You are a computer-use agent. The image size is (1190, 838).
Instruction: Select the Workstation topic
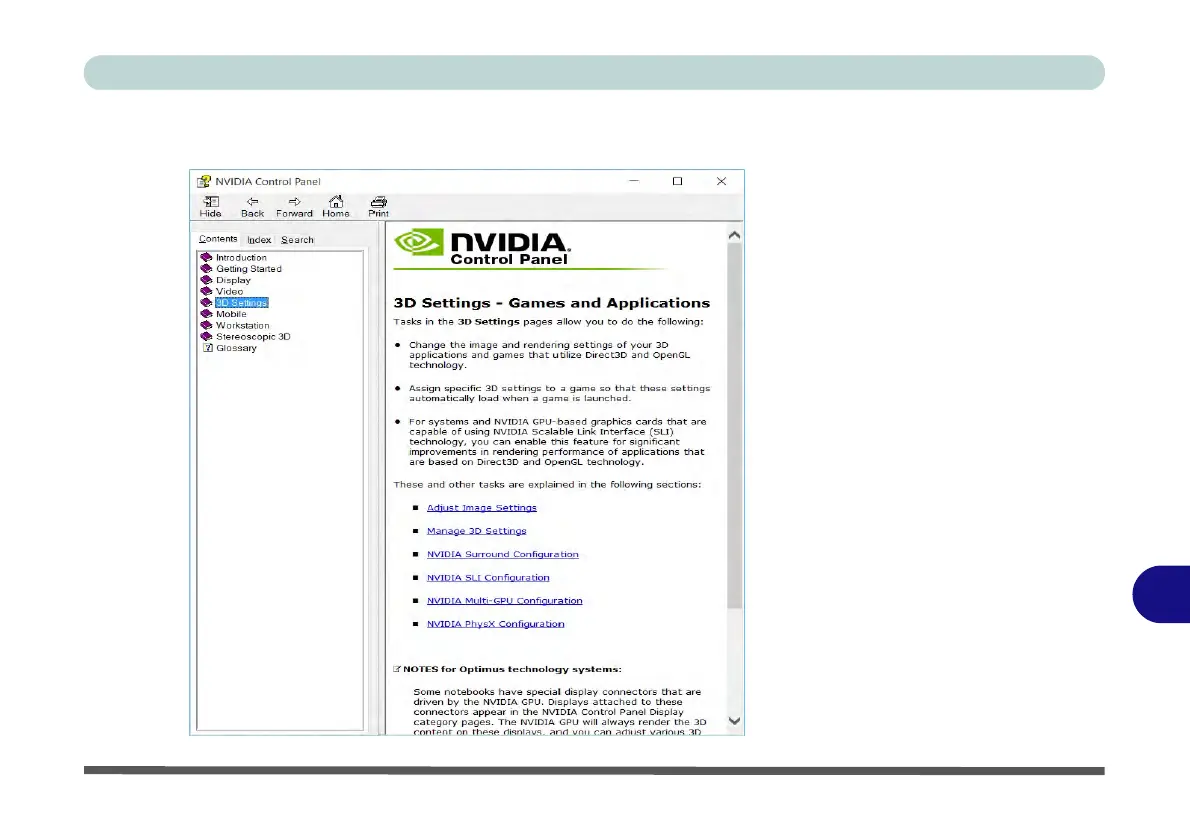pos(242,326)
